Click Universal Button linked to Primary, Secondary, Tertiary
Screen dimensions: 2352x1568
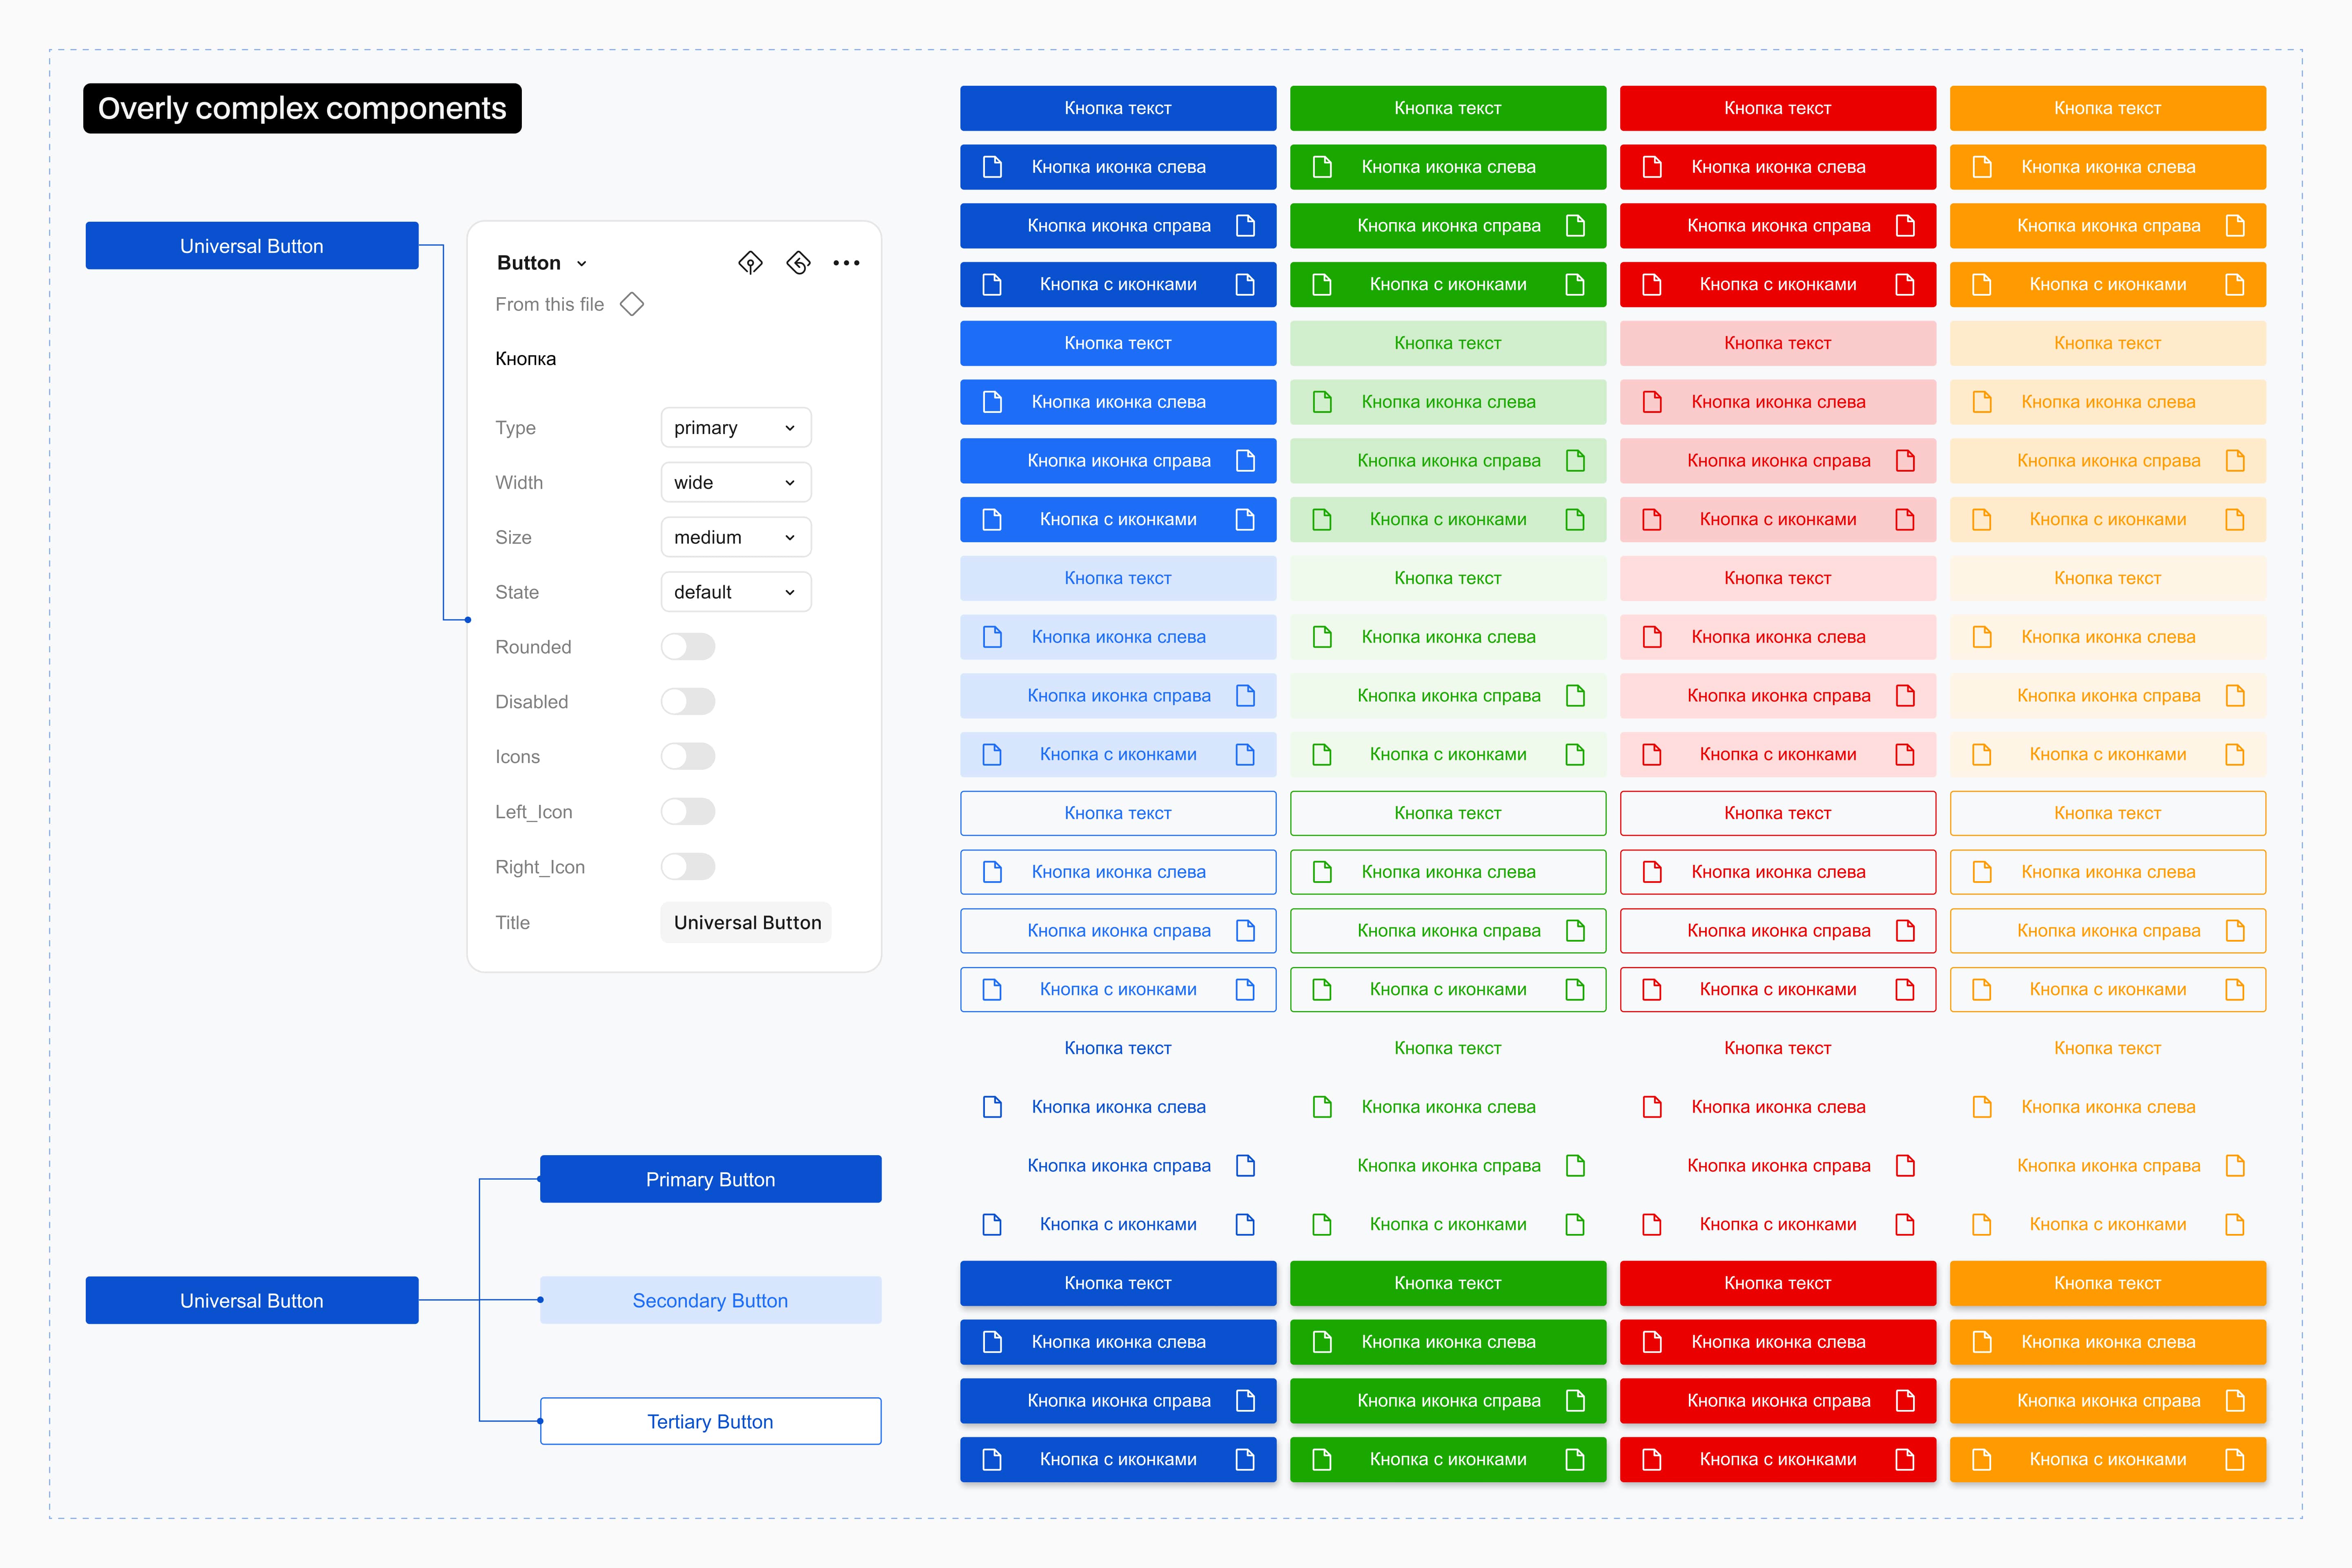point(252,1300)
